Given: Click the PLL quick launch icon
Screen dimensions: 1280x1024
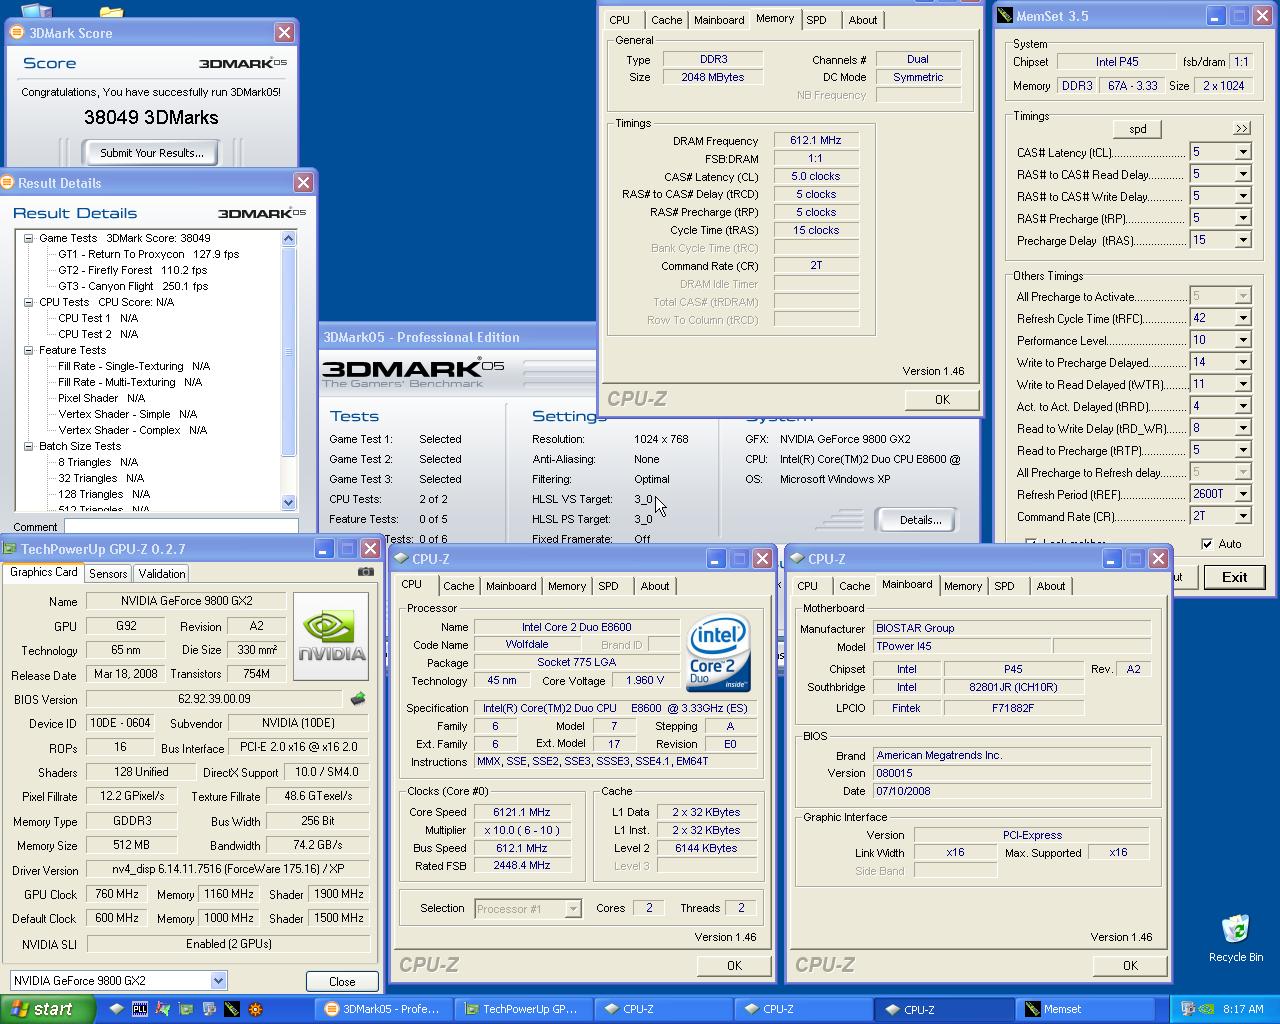Looking at the screenshot, I should coord(139,1009).
